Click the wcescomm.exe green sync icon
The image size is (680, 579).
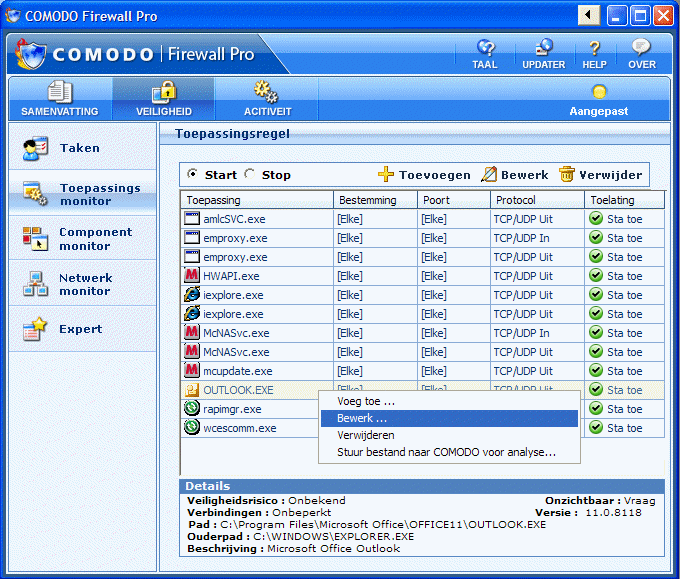tap(192, 427)
